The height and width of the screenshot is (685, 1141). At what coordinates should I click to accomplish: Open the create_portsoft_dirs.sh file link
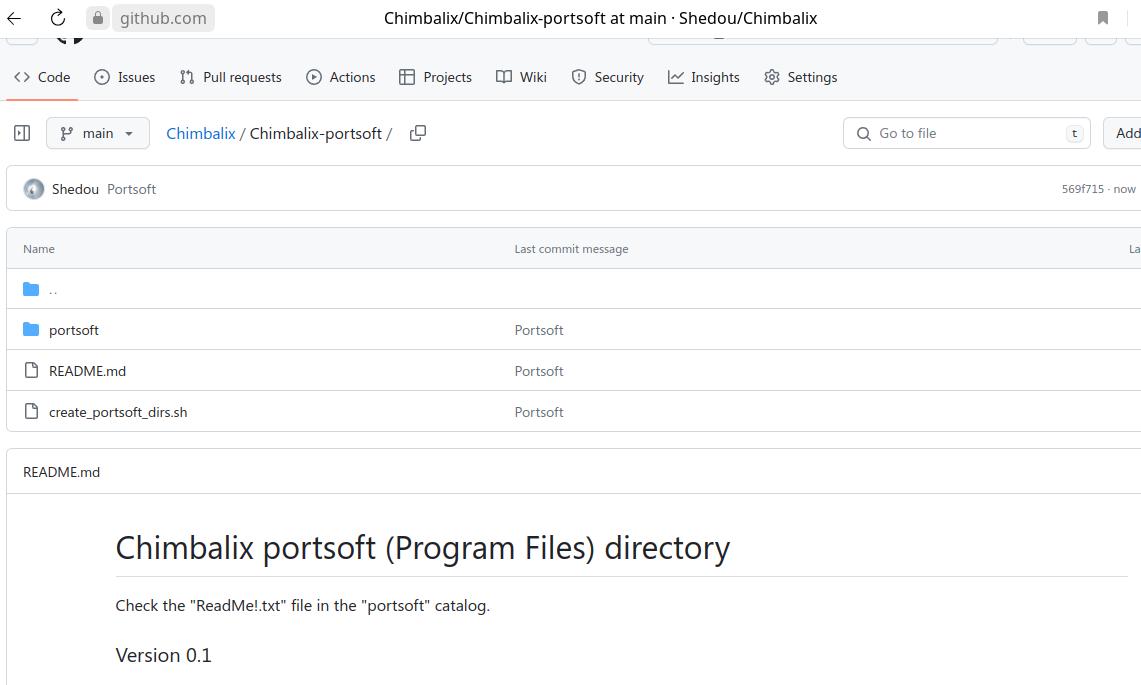pyautogui.click(x=118, y=412)
